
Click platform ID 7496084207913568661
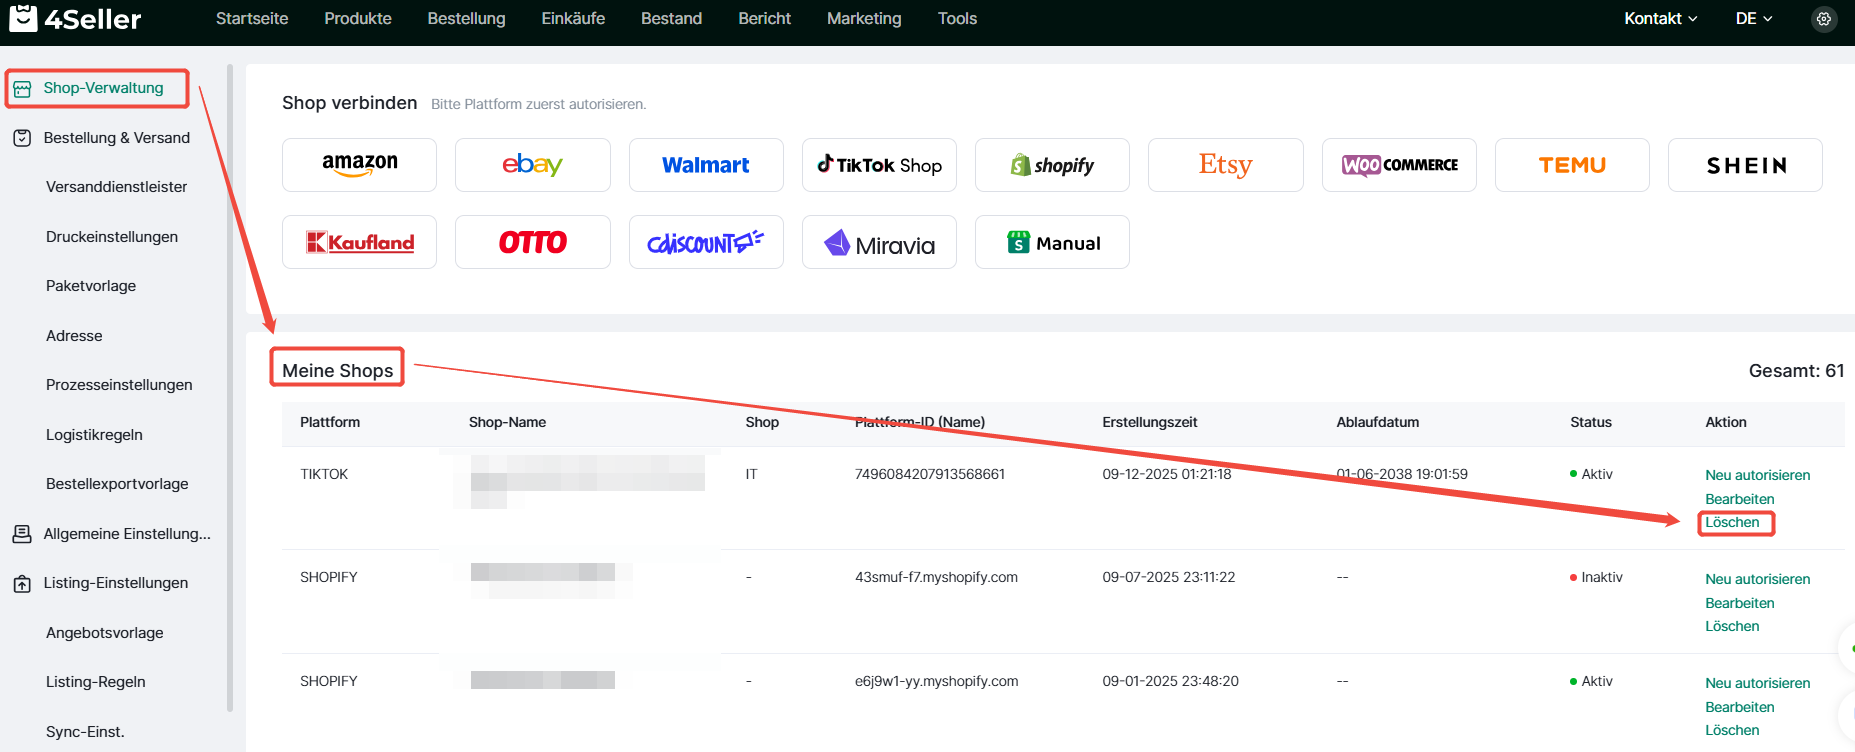(x=929, y=474)
